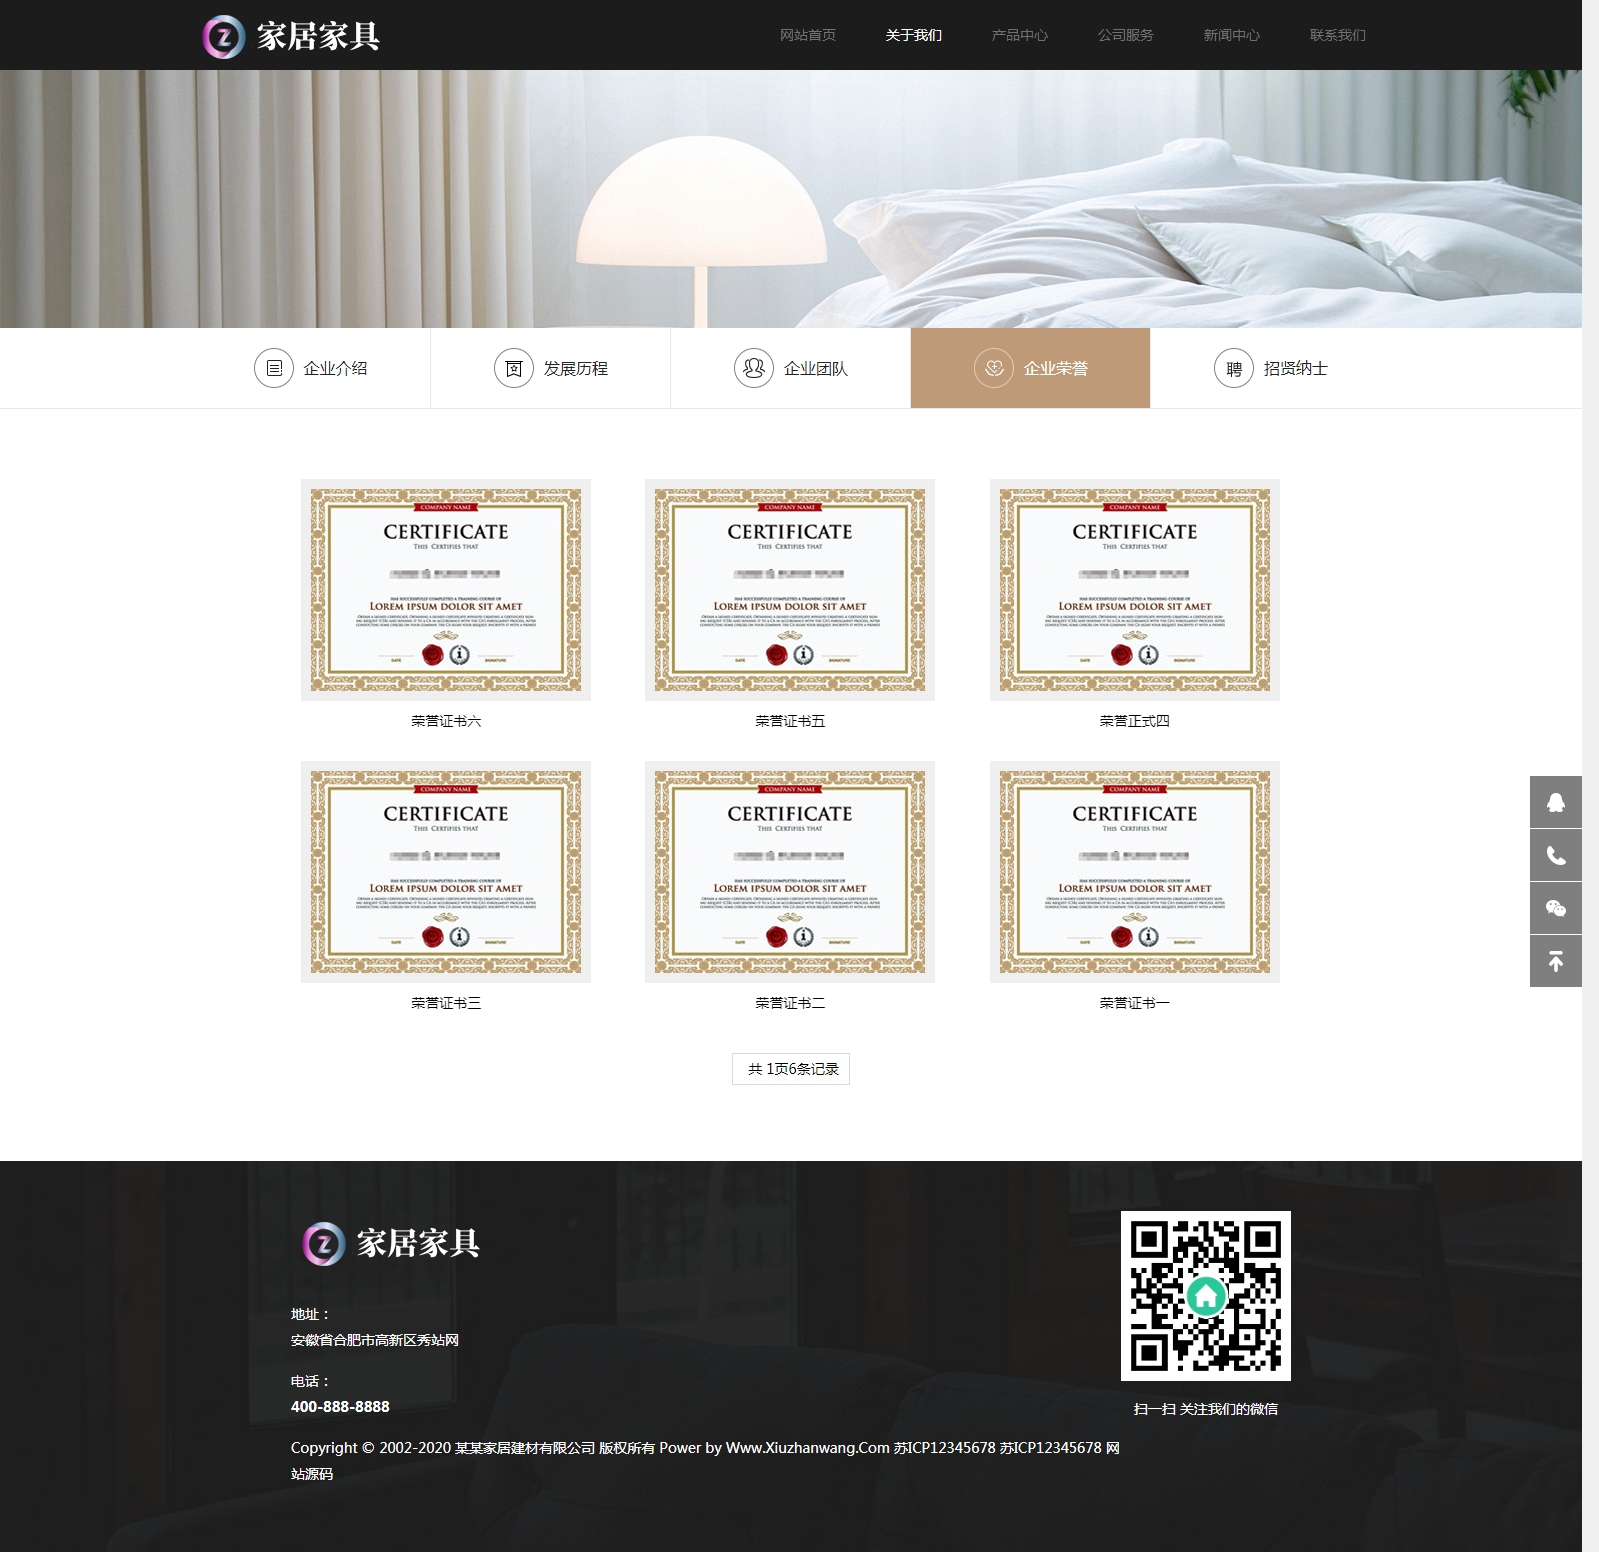Click the WeChat QR code in footer
Image resolution: width=1599 pixels, height=1552 pixels.
1205,1296
